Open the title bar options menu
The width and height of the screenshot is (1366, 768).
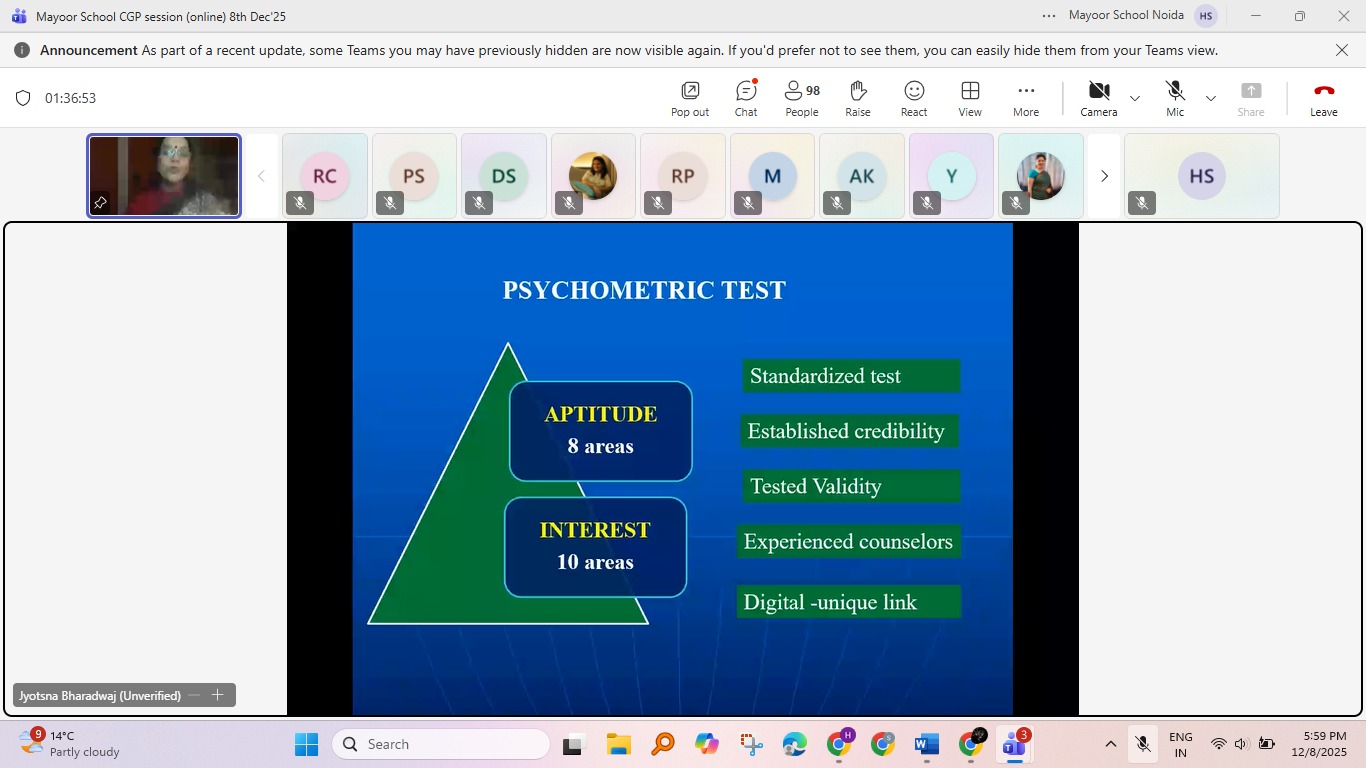[1047, 16]
